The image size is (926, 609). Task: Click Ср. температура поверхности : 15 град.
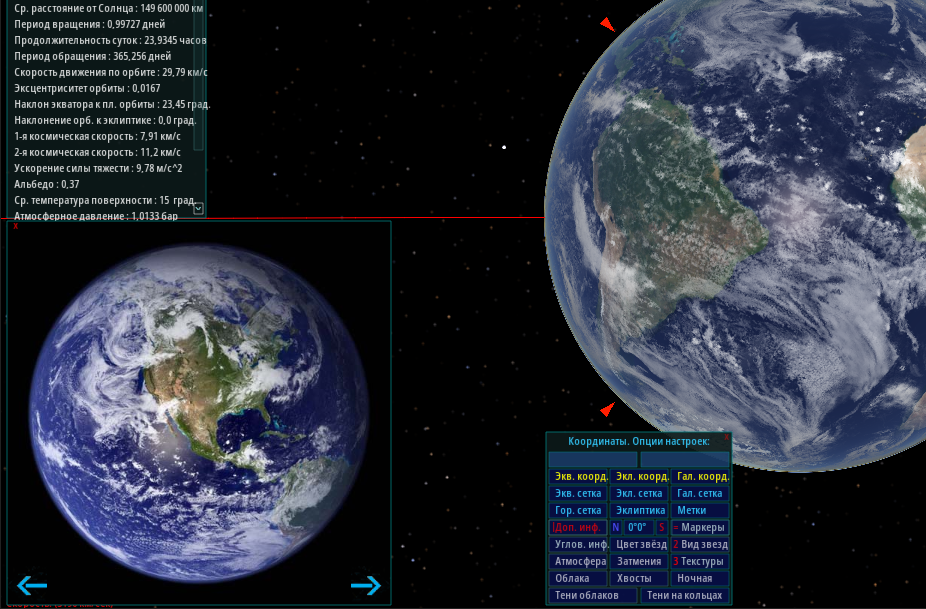point(105,200)
